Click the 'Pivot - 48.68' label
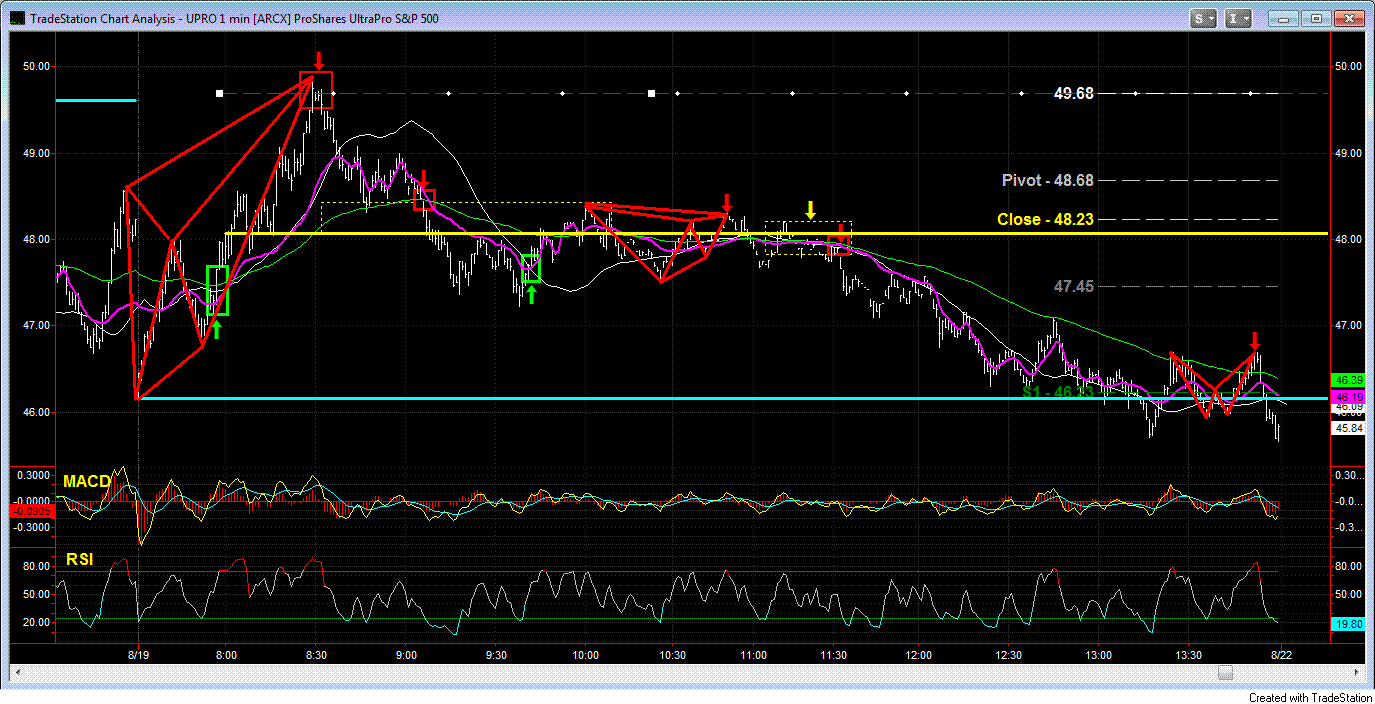Screen dimensions: 1375x704 1048,181
